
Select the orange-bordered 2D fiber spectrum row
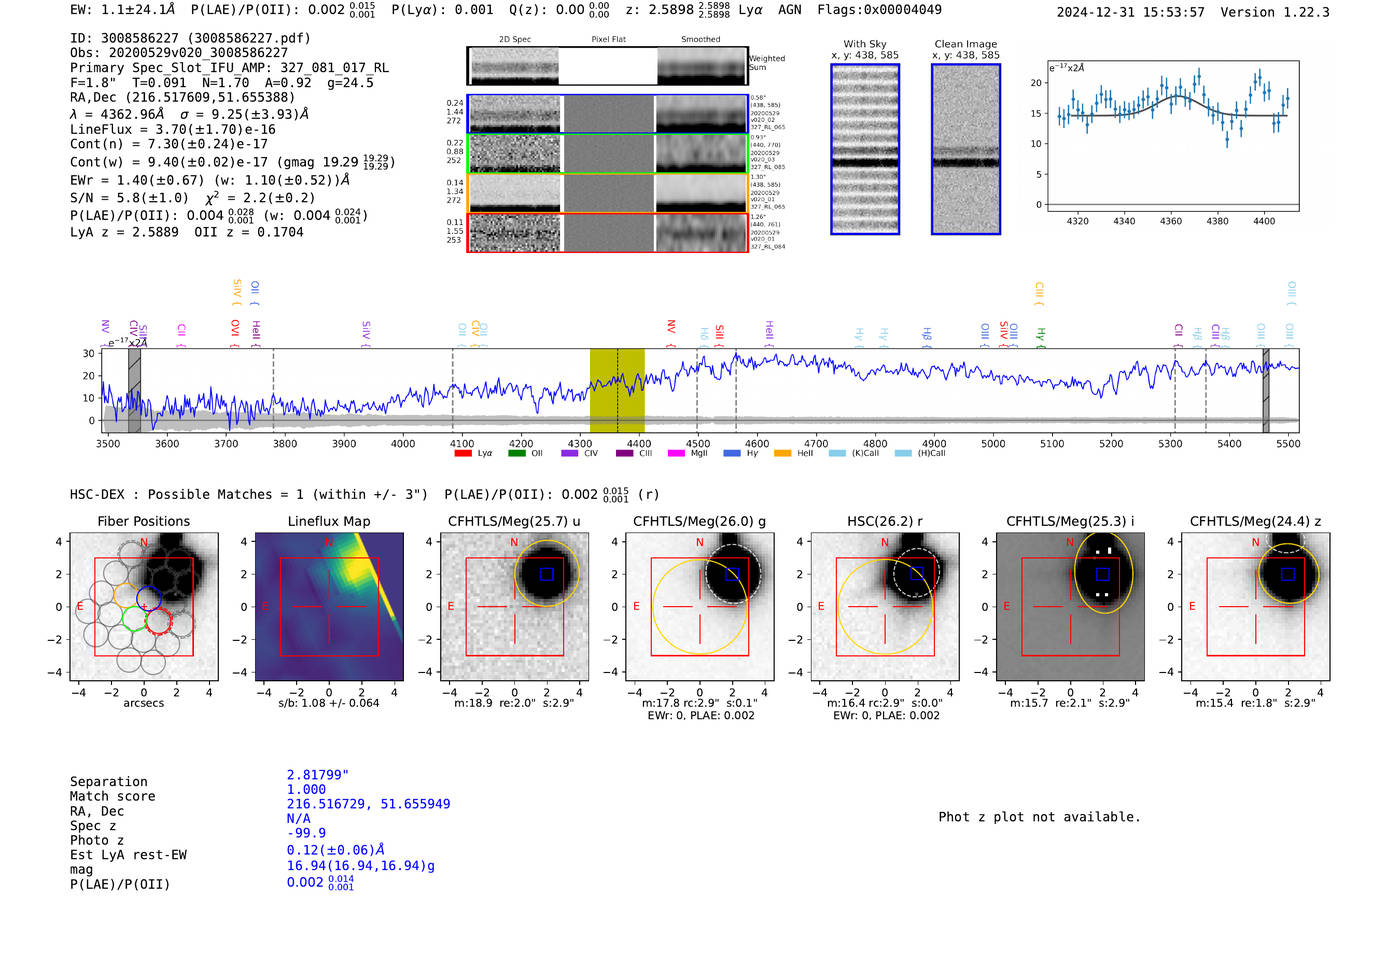point(607,193)
